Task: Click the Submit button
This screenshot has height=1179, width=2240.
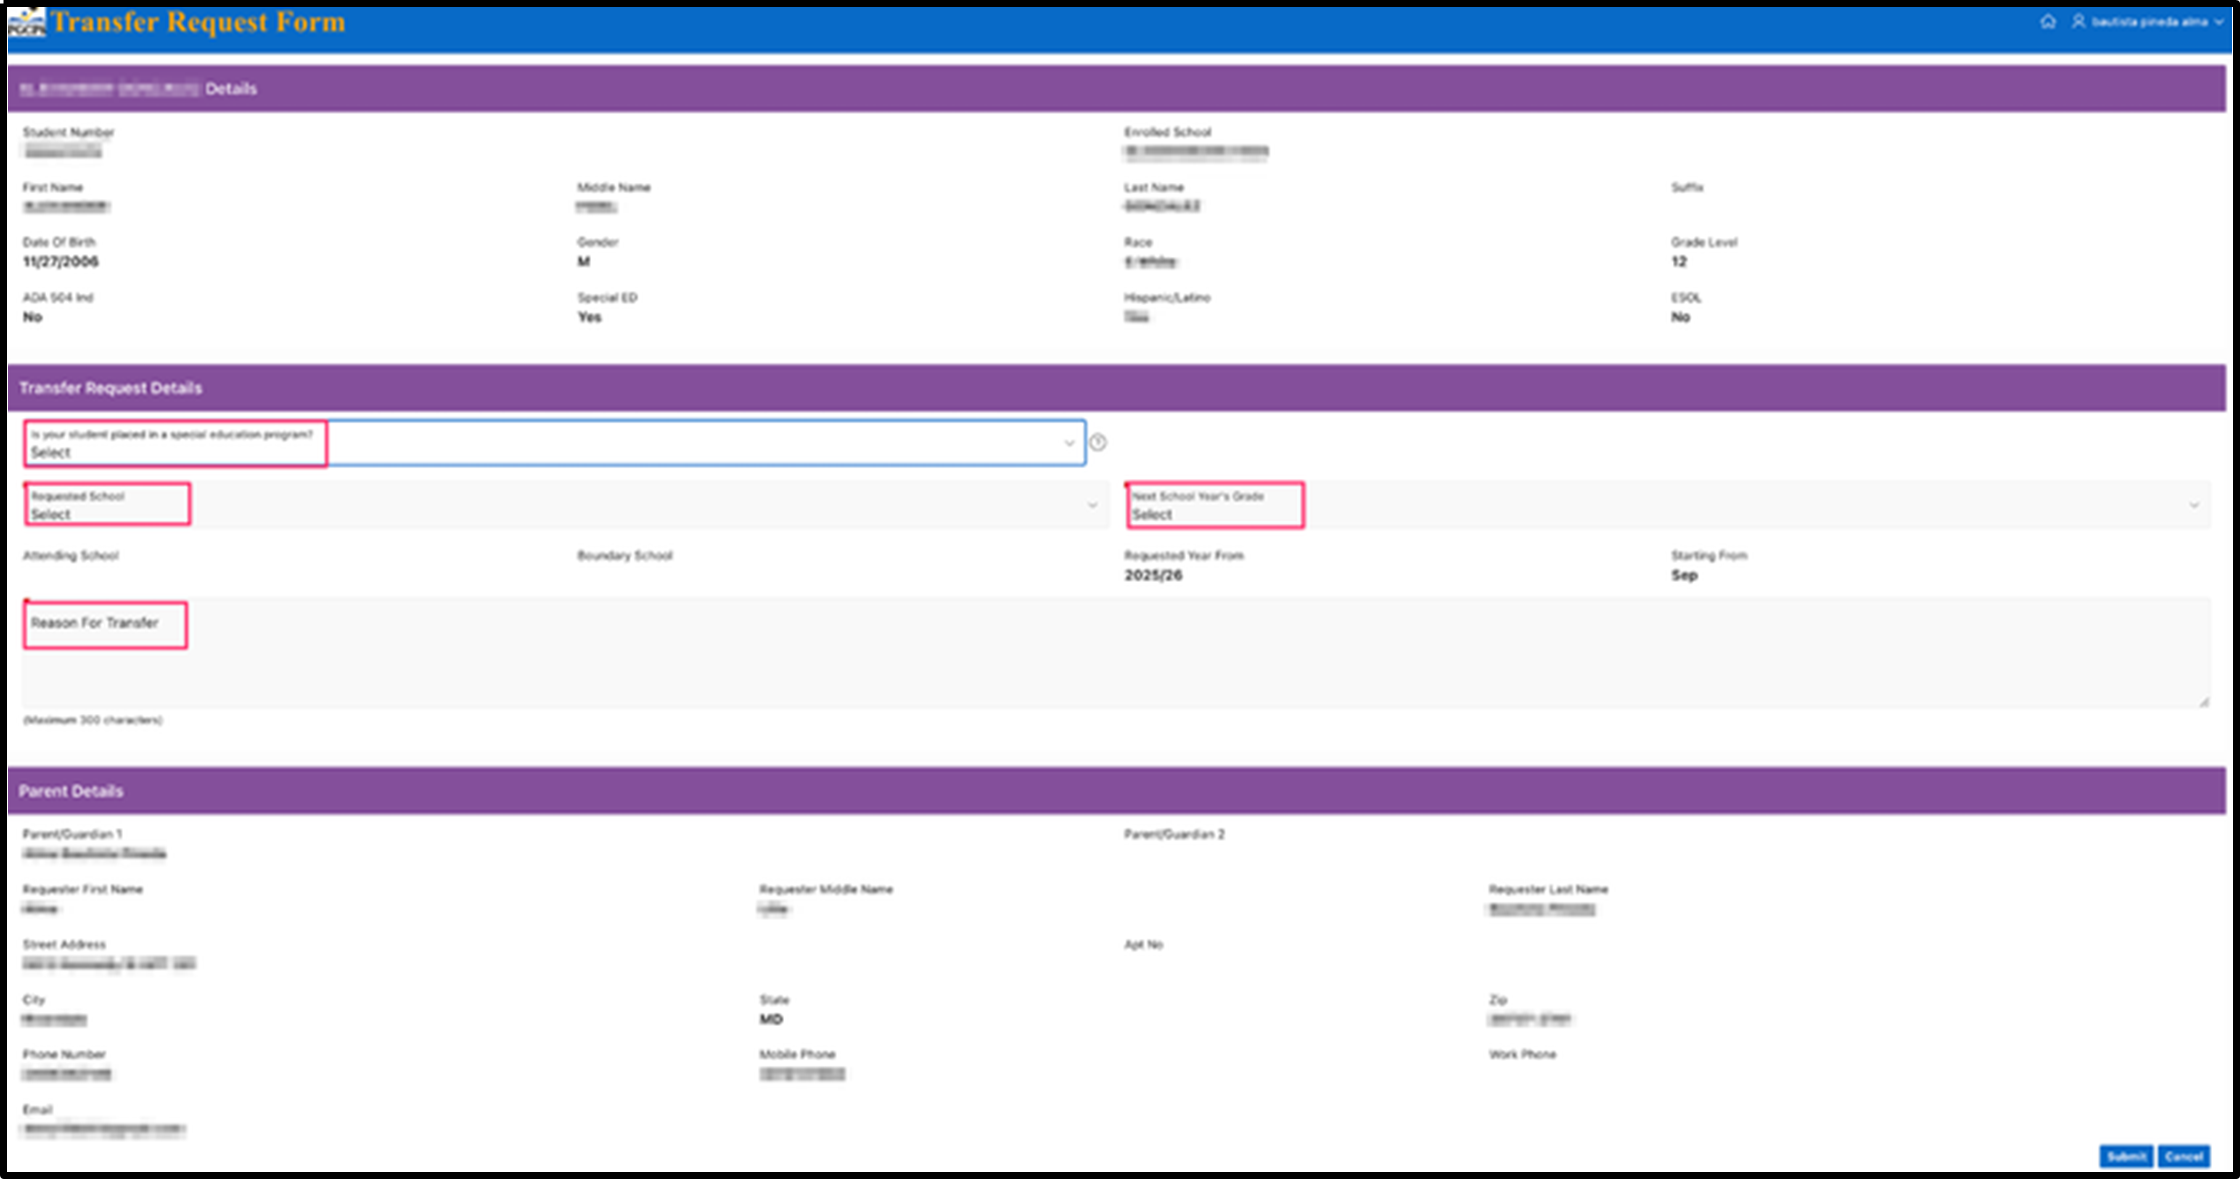Action: (x=2126, y=1157)
